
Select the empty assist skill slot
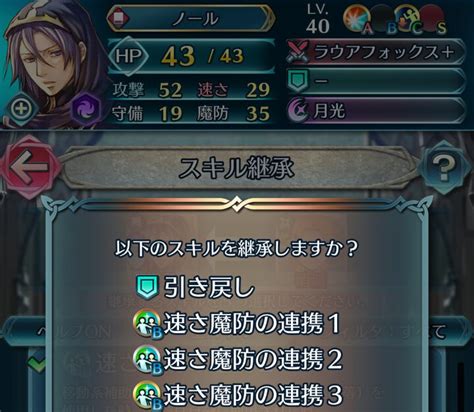[x=376, y=81]
